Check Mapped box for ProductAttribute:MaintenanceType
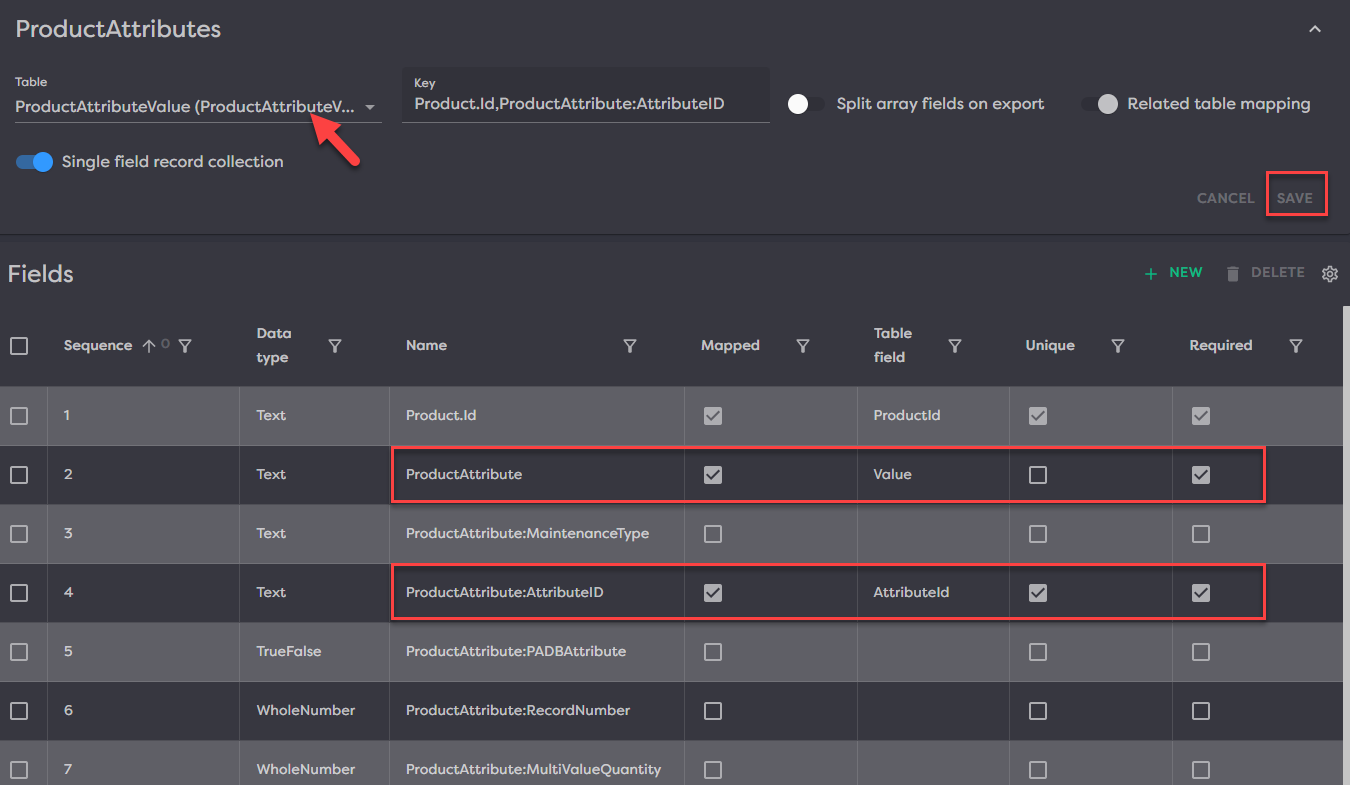This screenshot has width=1350, height=785. tap(713, 534)
